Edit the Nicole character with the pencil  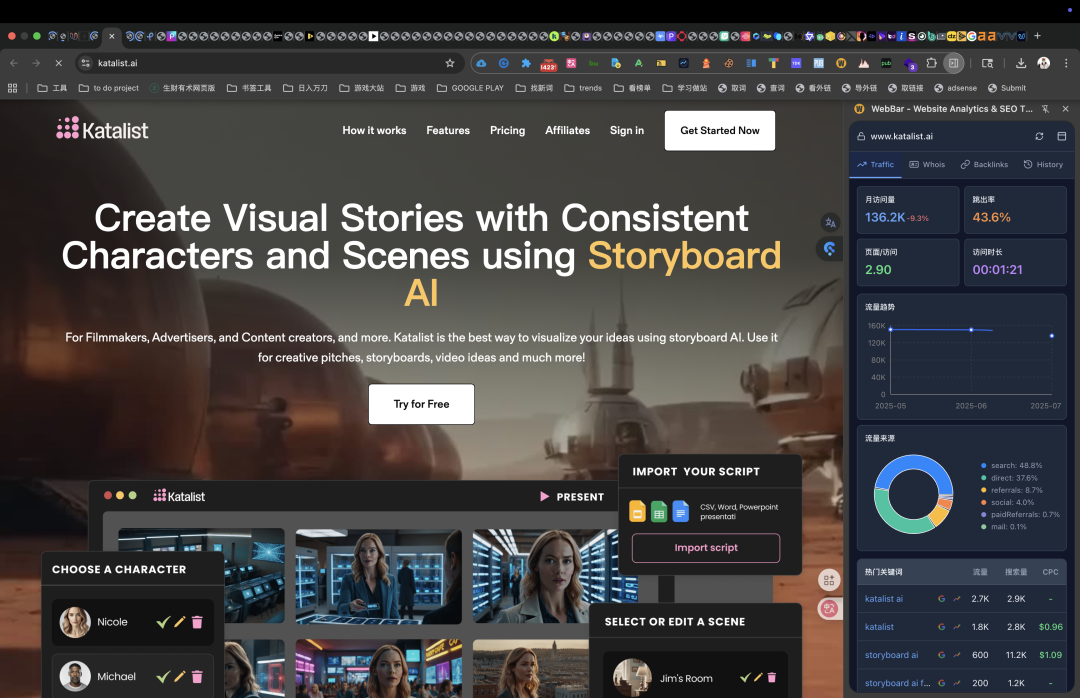180,622
